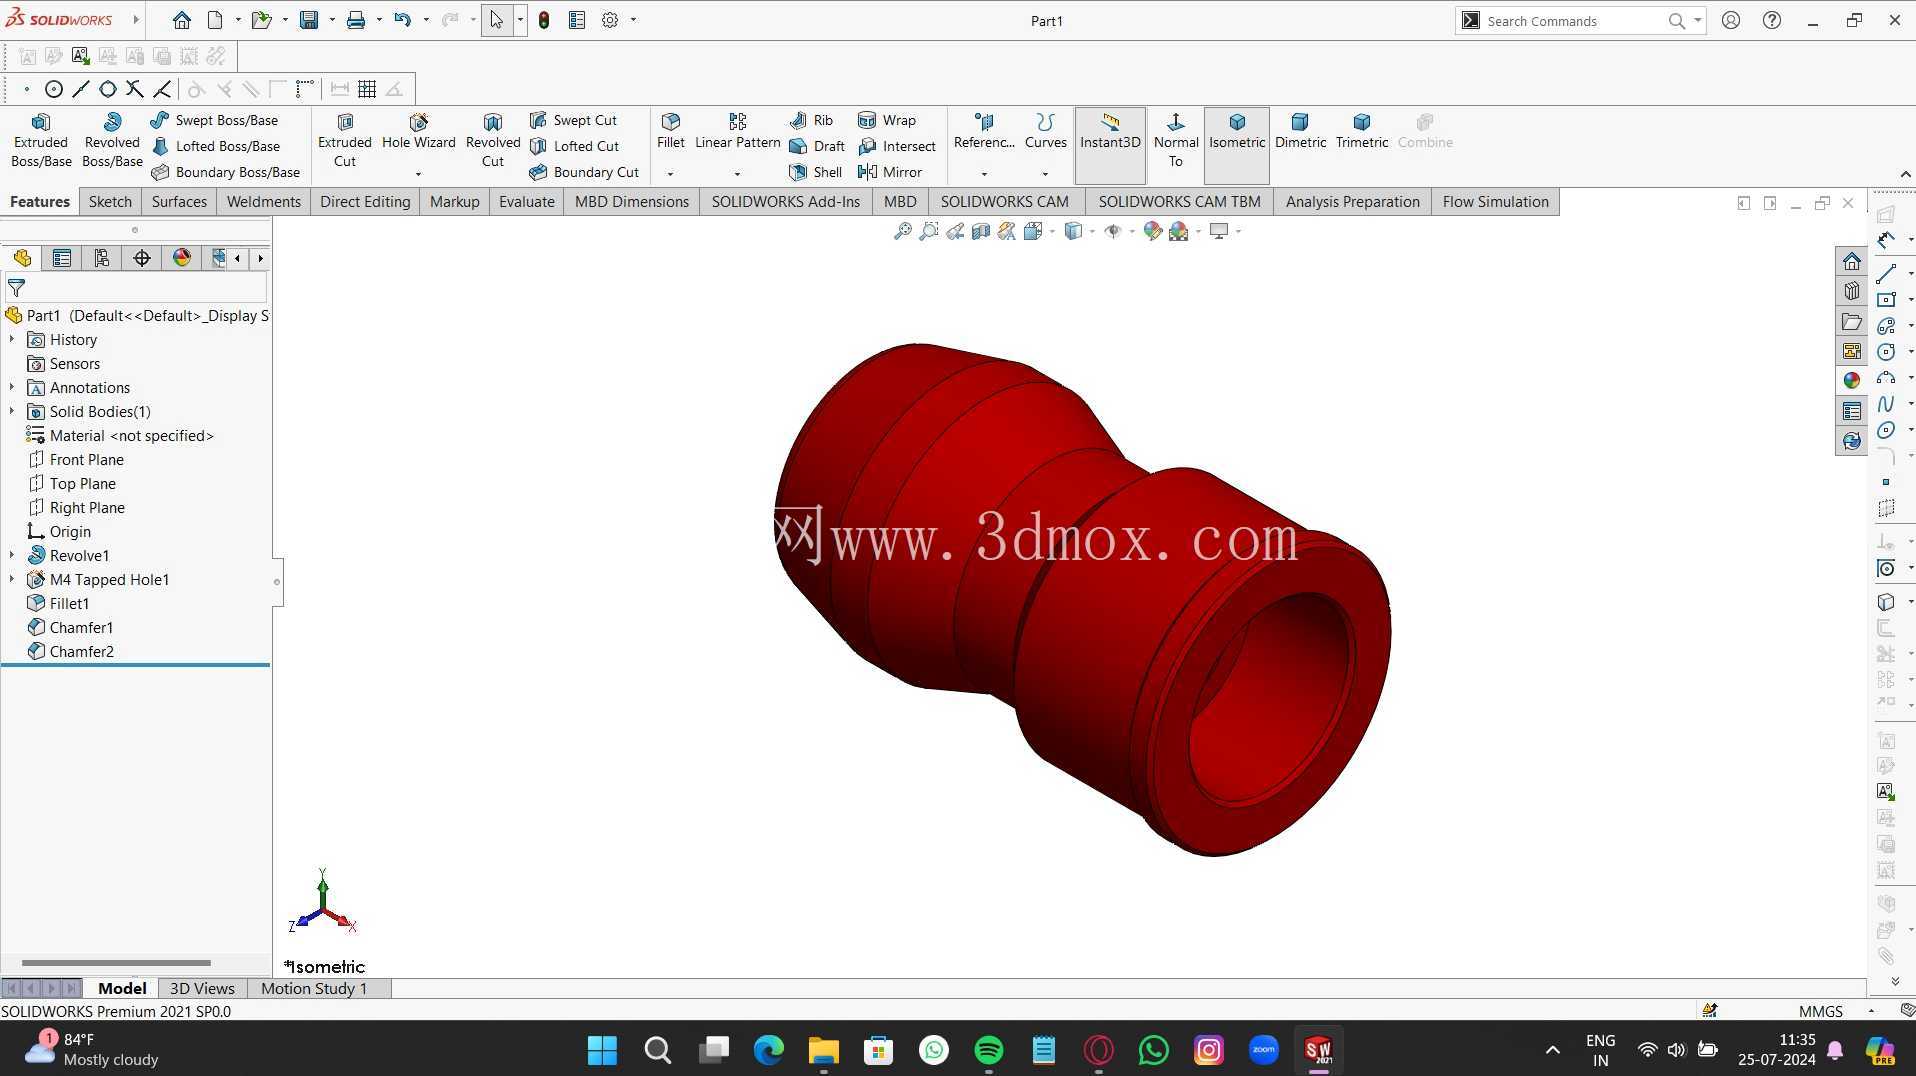Switch to the Sketch tab

coord(110,201)
